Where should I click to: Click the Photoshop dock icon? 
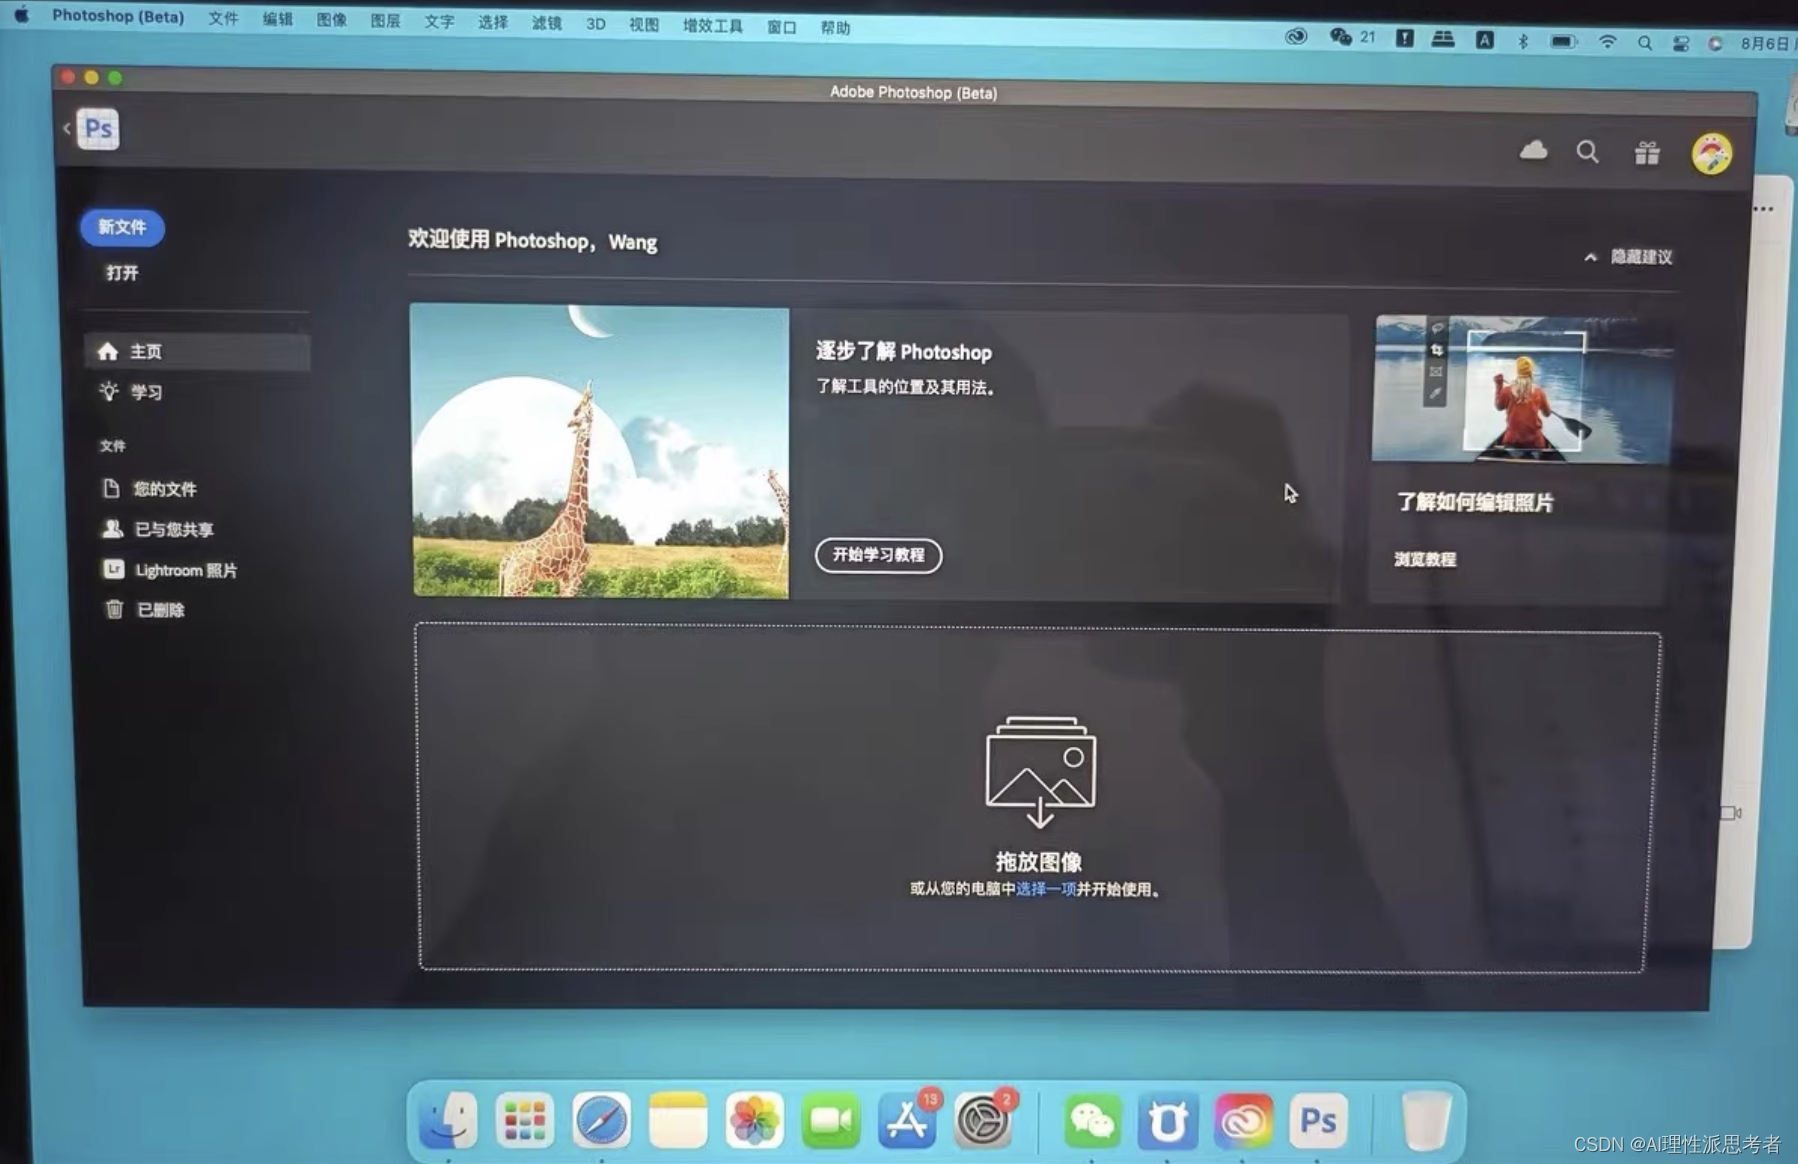coord(1318,1121)
